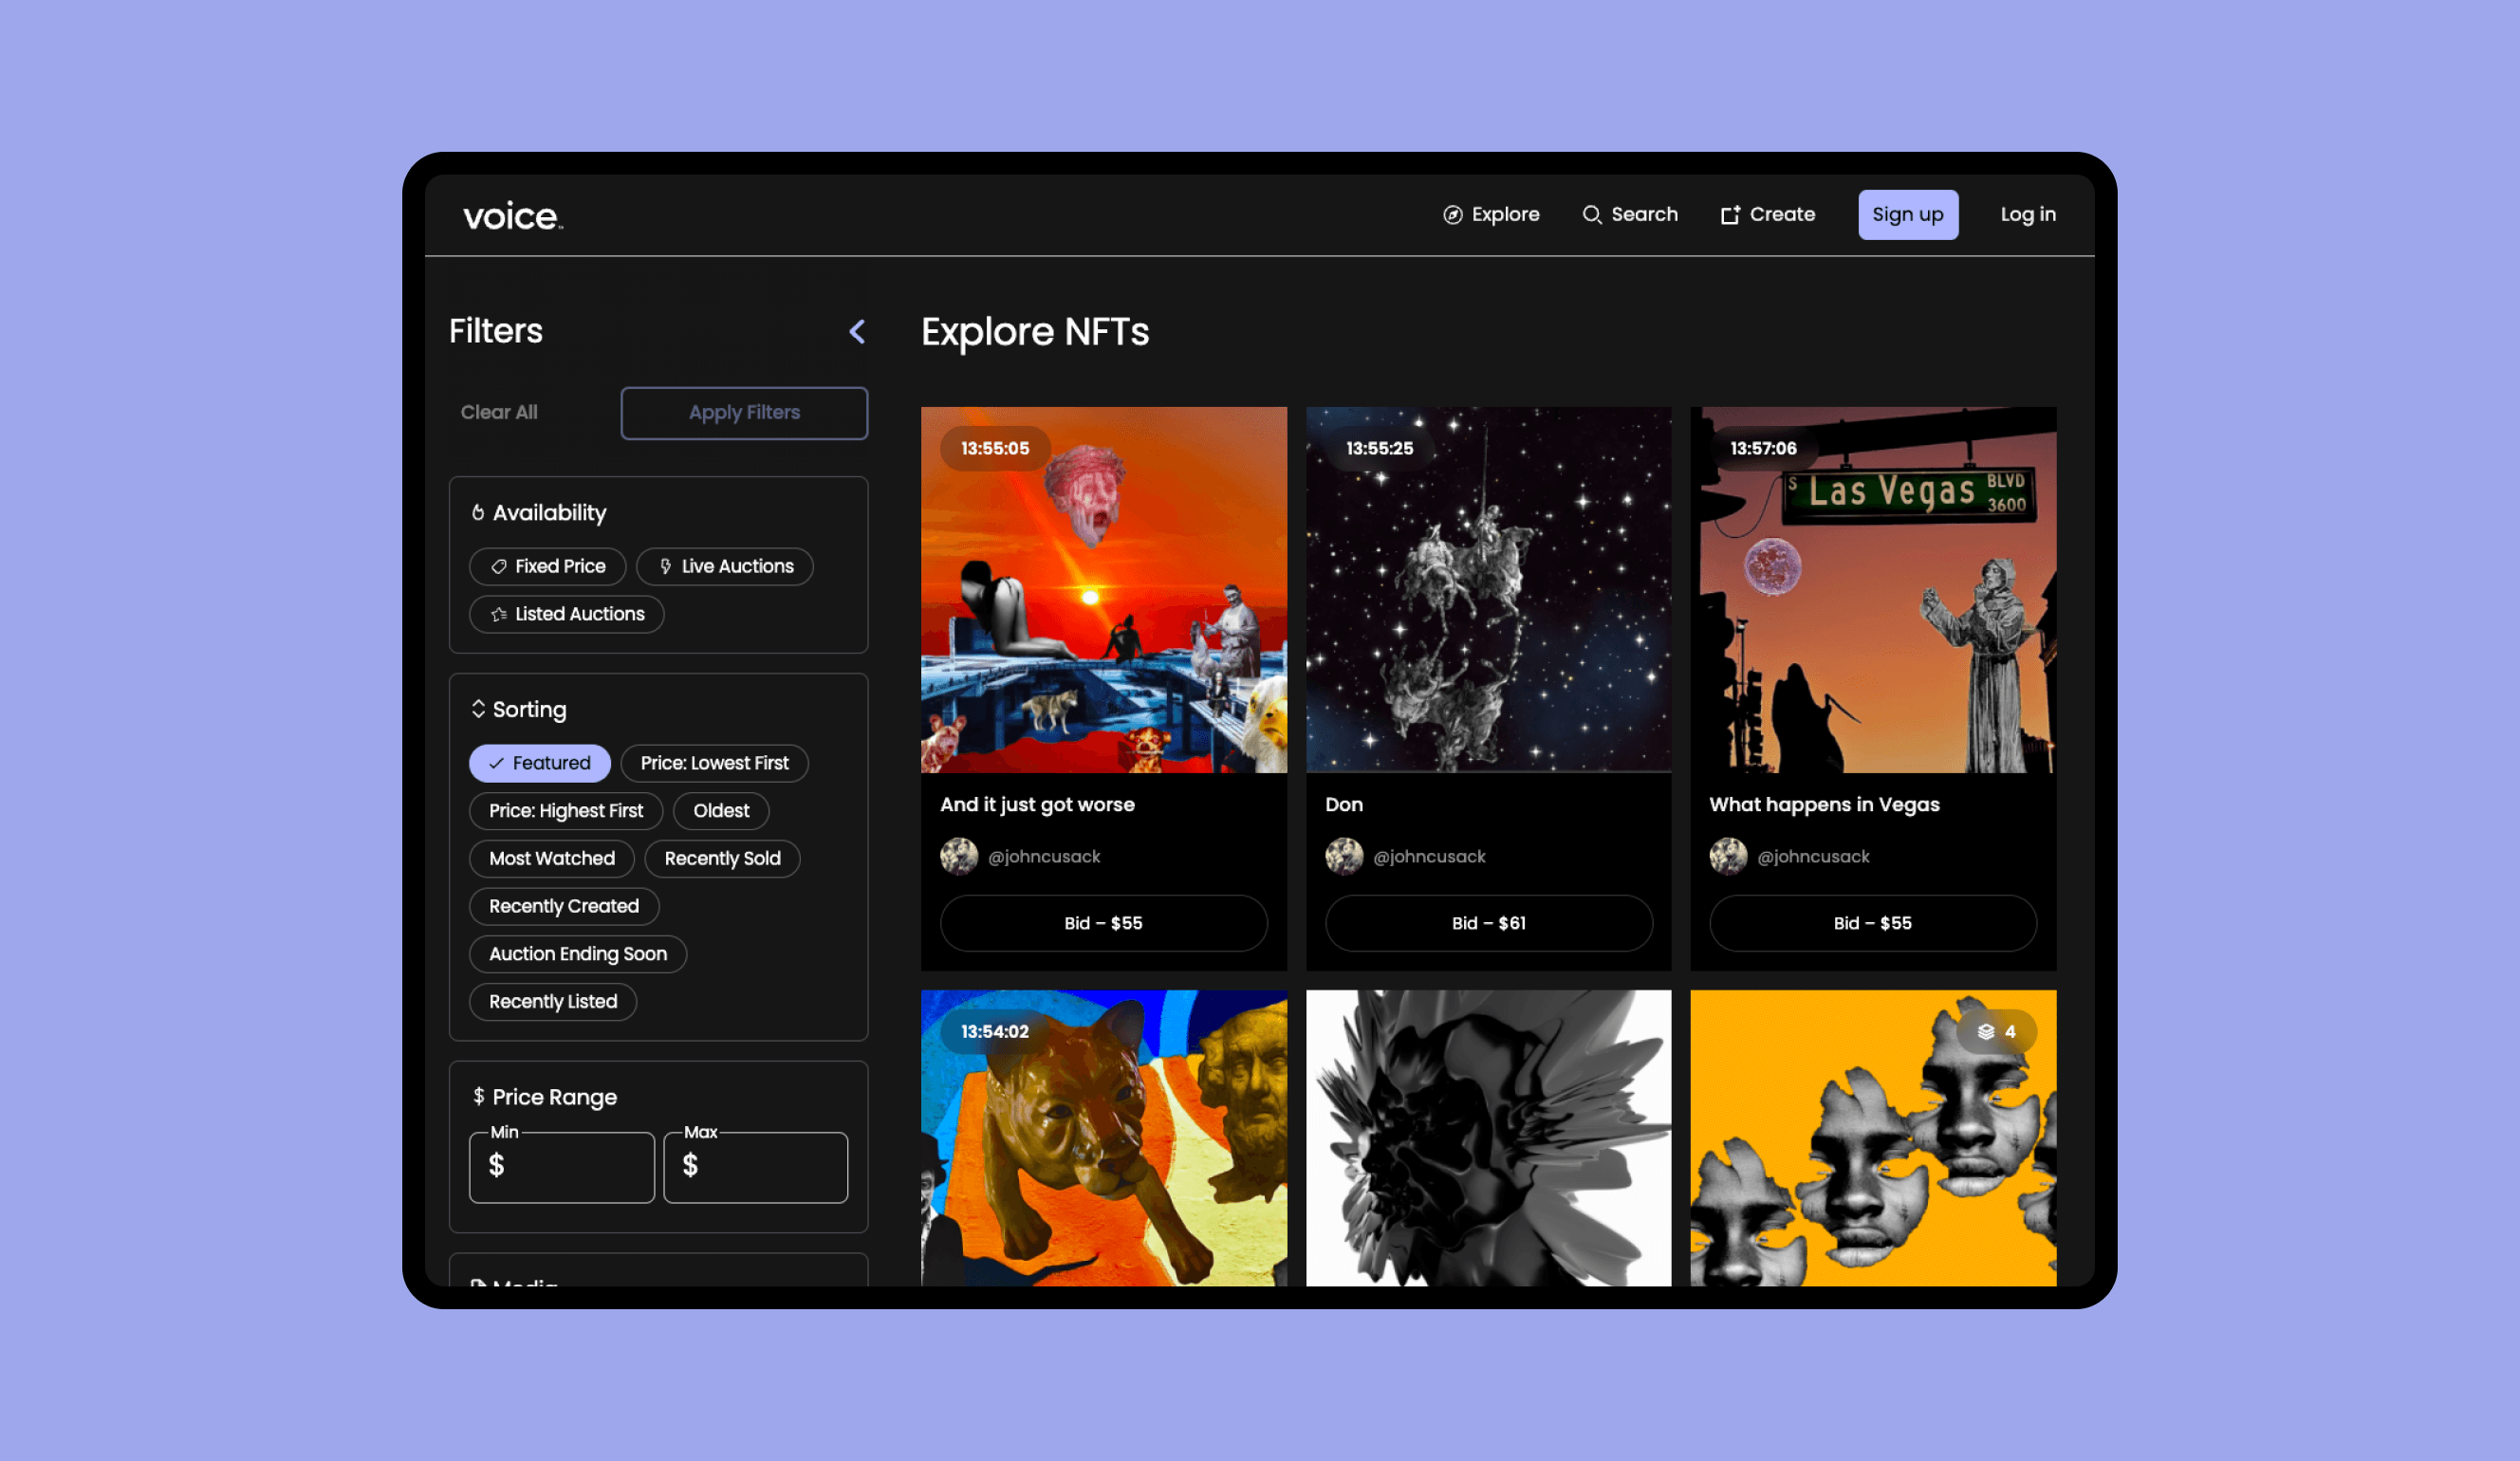
Task: Click the stacked layers 4 badge
Action: (x=1996, y=1031)
